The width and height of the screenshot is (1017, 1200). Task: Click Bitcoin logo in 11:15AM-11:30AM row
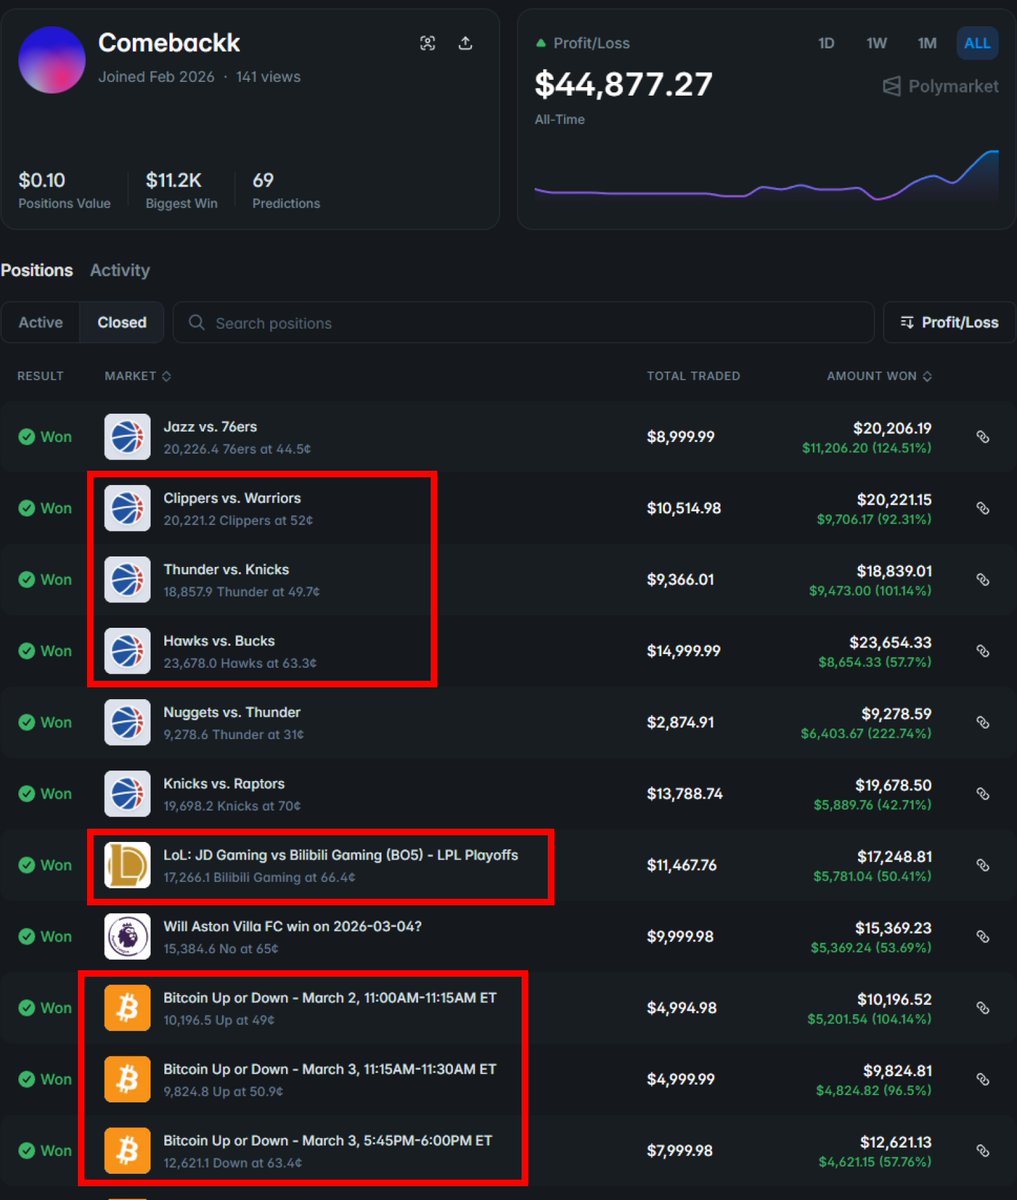click(127, 1079)
